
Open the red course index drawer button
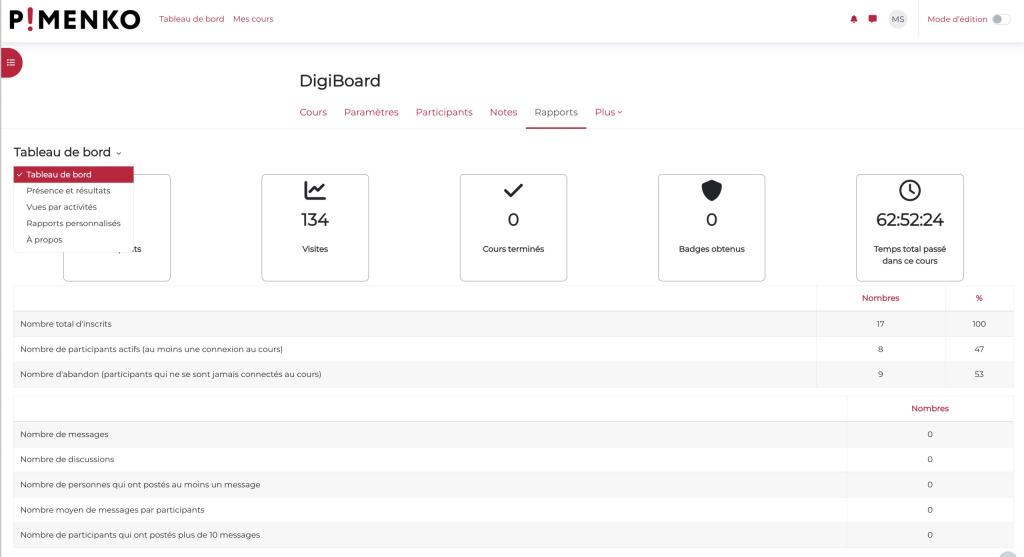(x=11, y=62)
